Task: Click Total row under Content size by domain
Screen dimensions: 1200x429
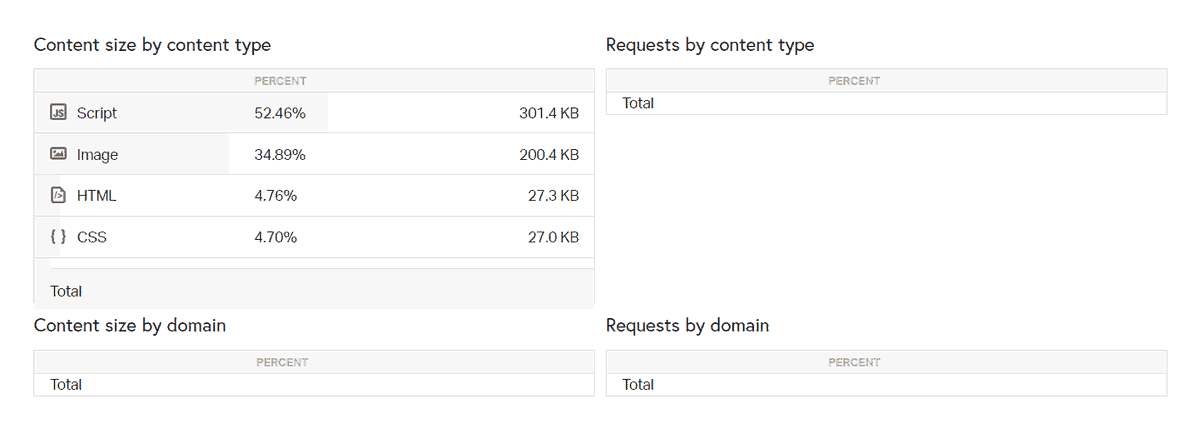Action: 314,385
